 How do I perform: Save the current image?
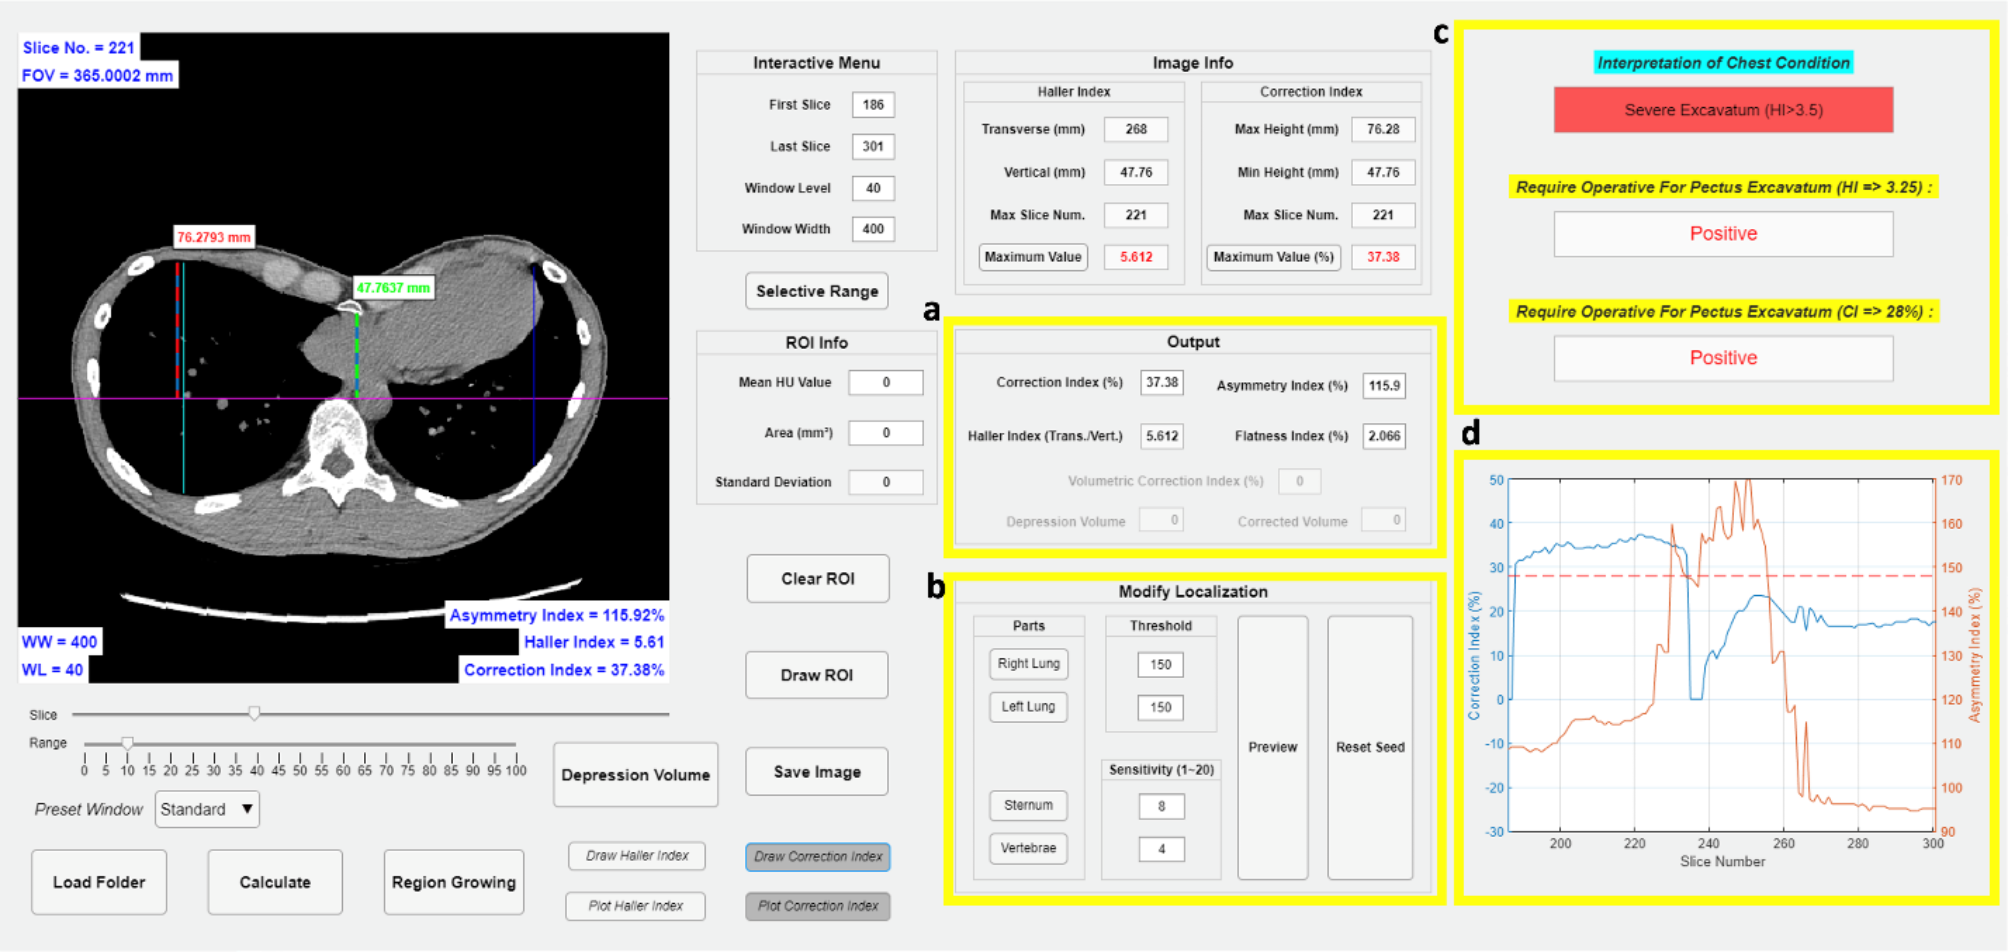click(816, 772)
